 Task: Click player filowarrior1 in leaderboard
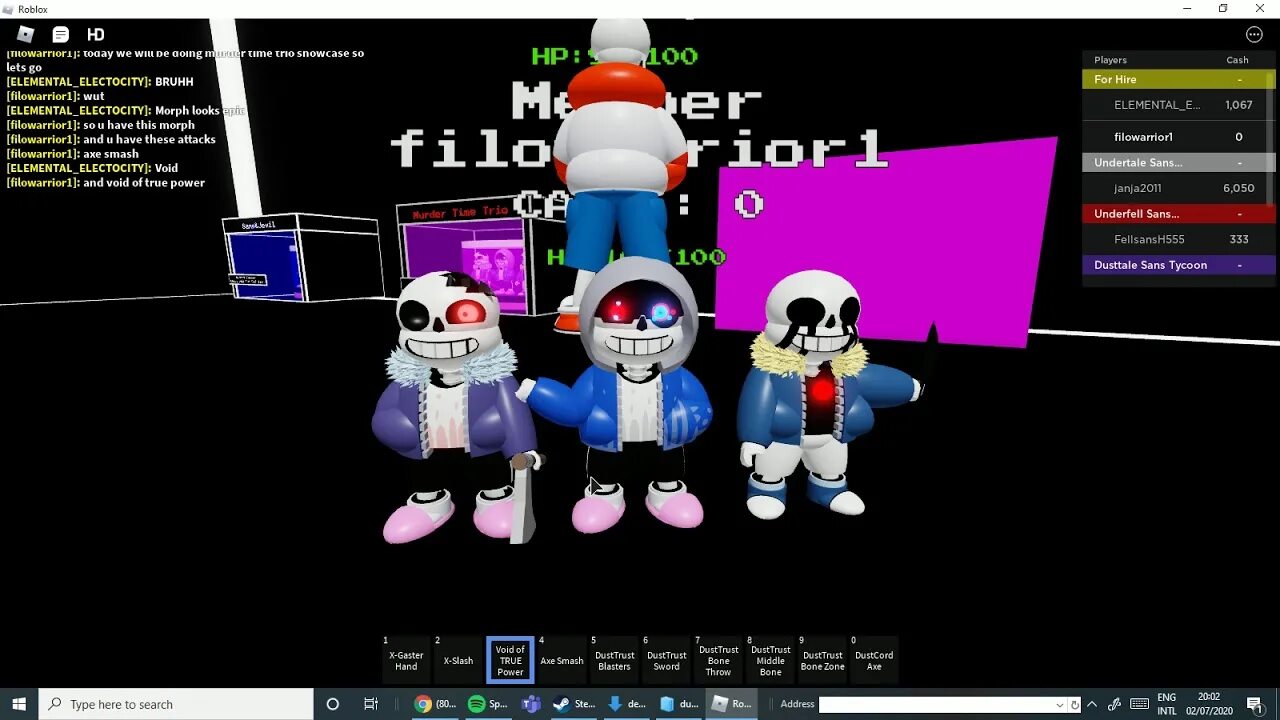pyautogui.click(x=1175, y=137)
